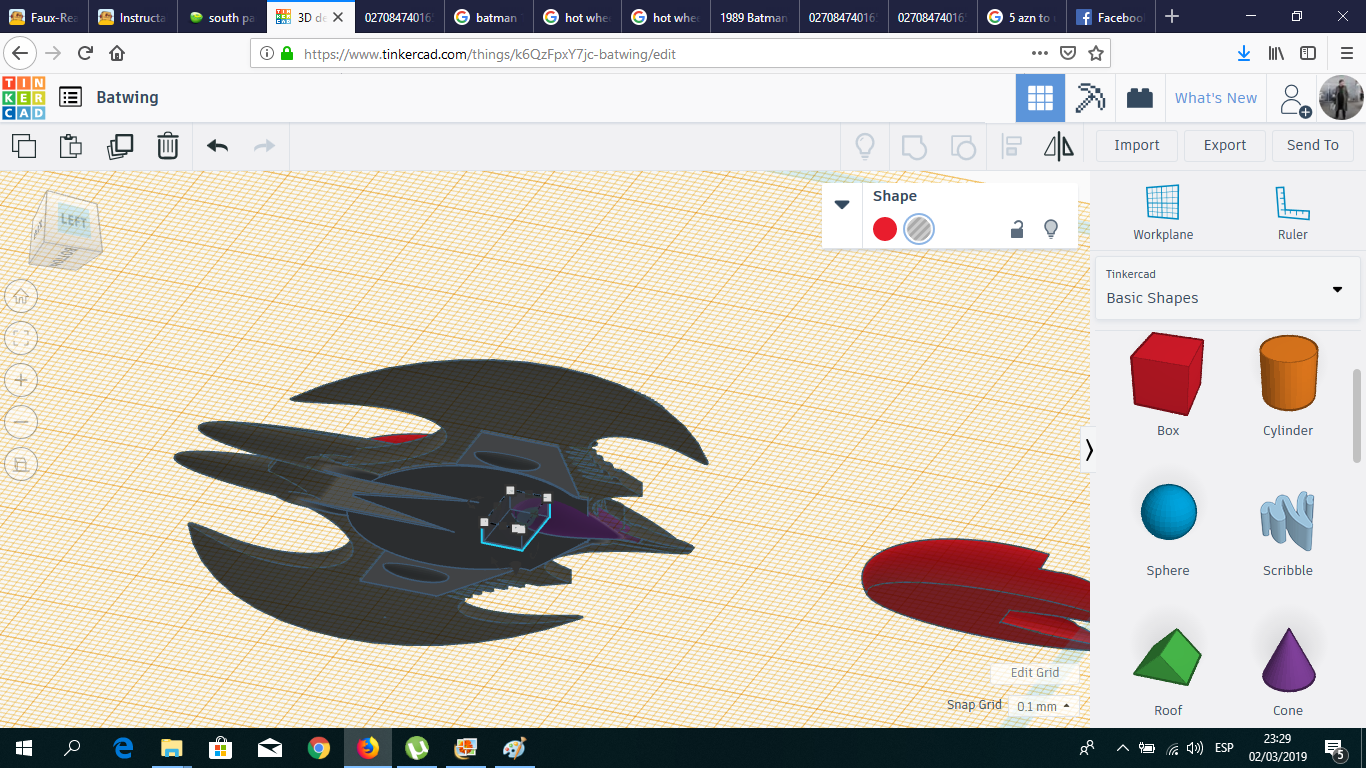
Task: Switch to the 1989 Batman browser tab
Action: [x=754, y=17]
